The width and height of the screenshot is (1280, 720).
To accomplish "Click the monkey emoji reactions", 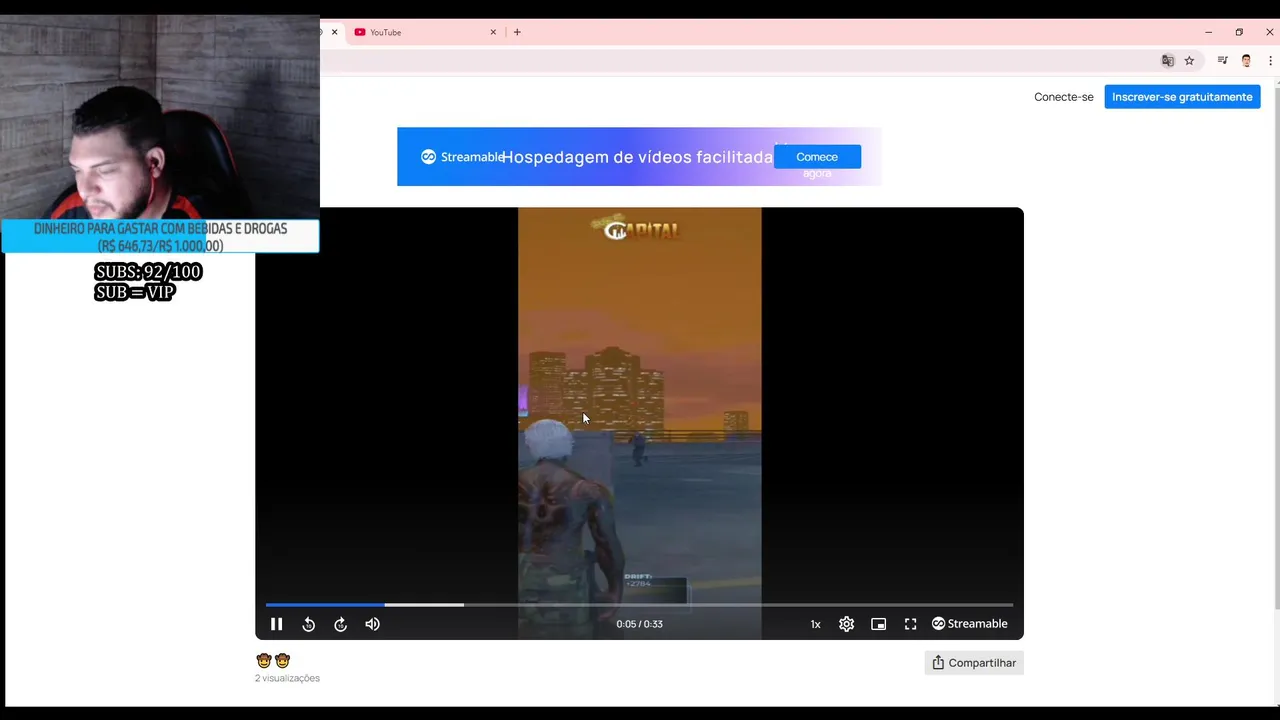I will click(273, 661).
